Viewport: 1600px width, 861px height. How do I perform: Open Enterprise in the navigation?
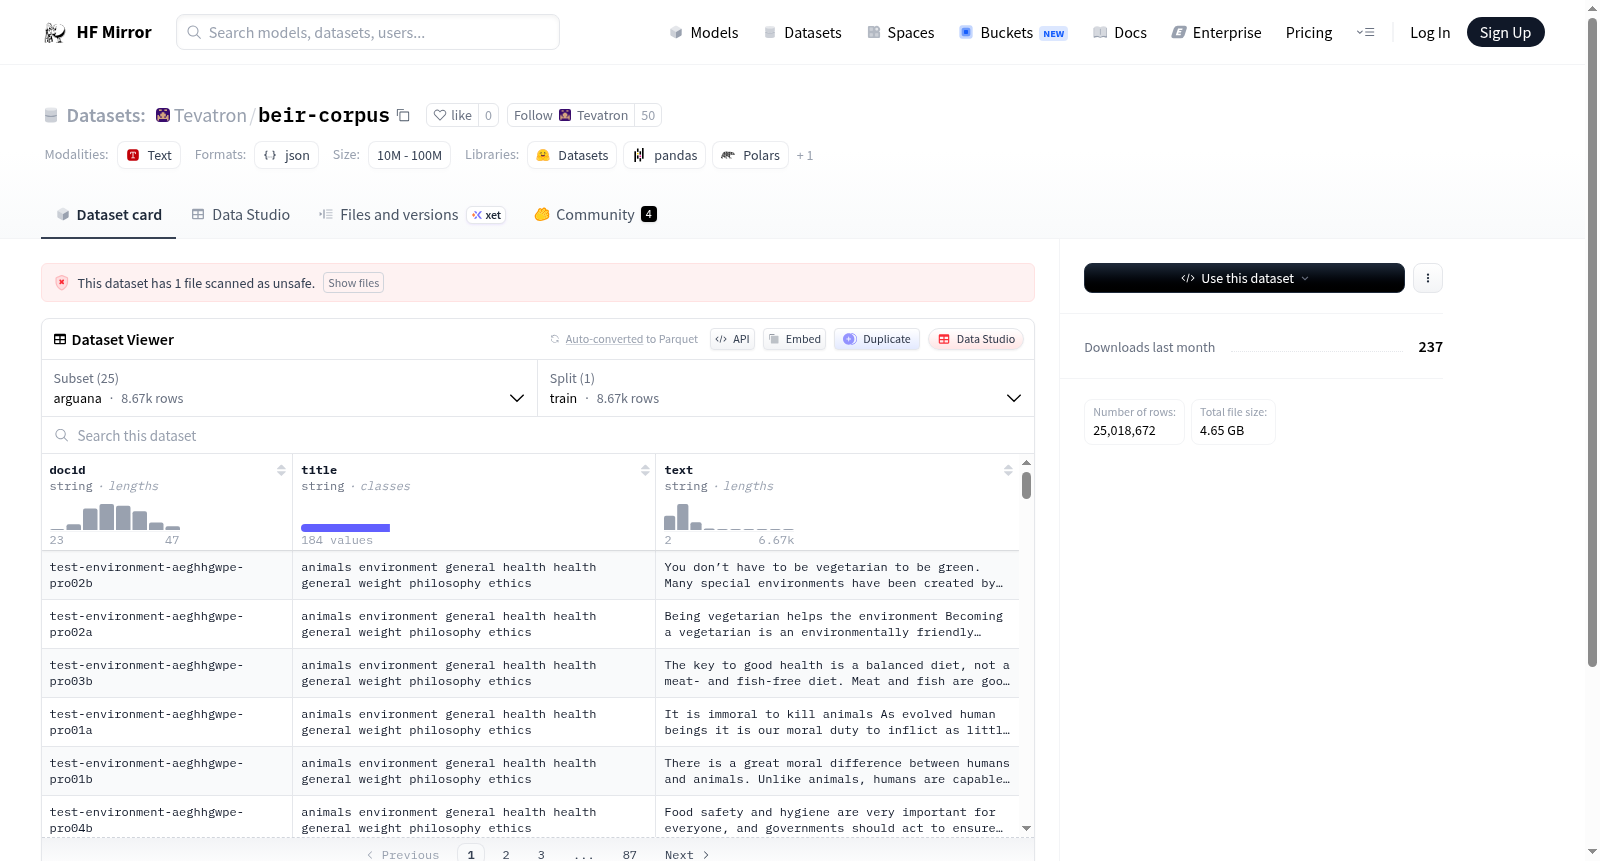coord(1216,33)
